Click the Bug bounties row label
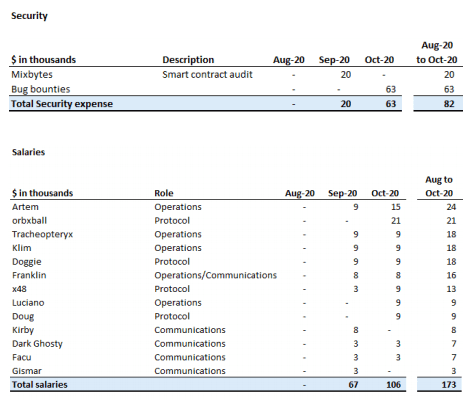 (x=41, y=89)
